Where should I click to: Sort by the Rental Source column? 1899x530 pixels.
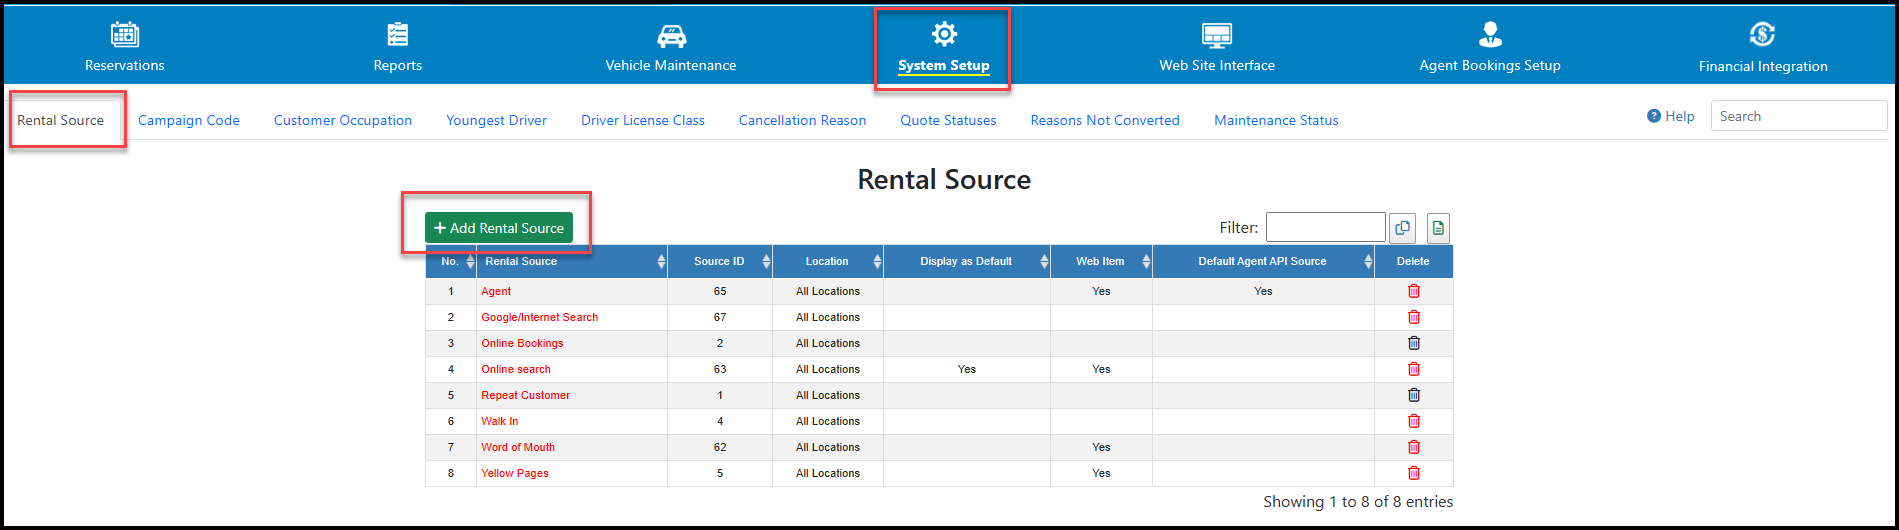tap(572, 261)
